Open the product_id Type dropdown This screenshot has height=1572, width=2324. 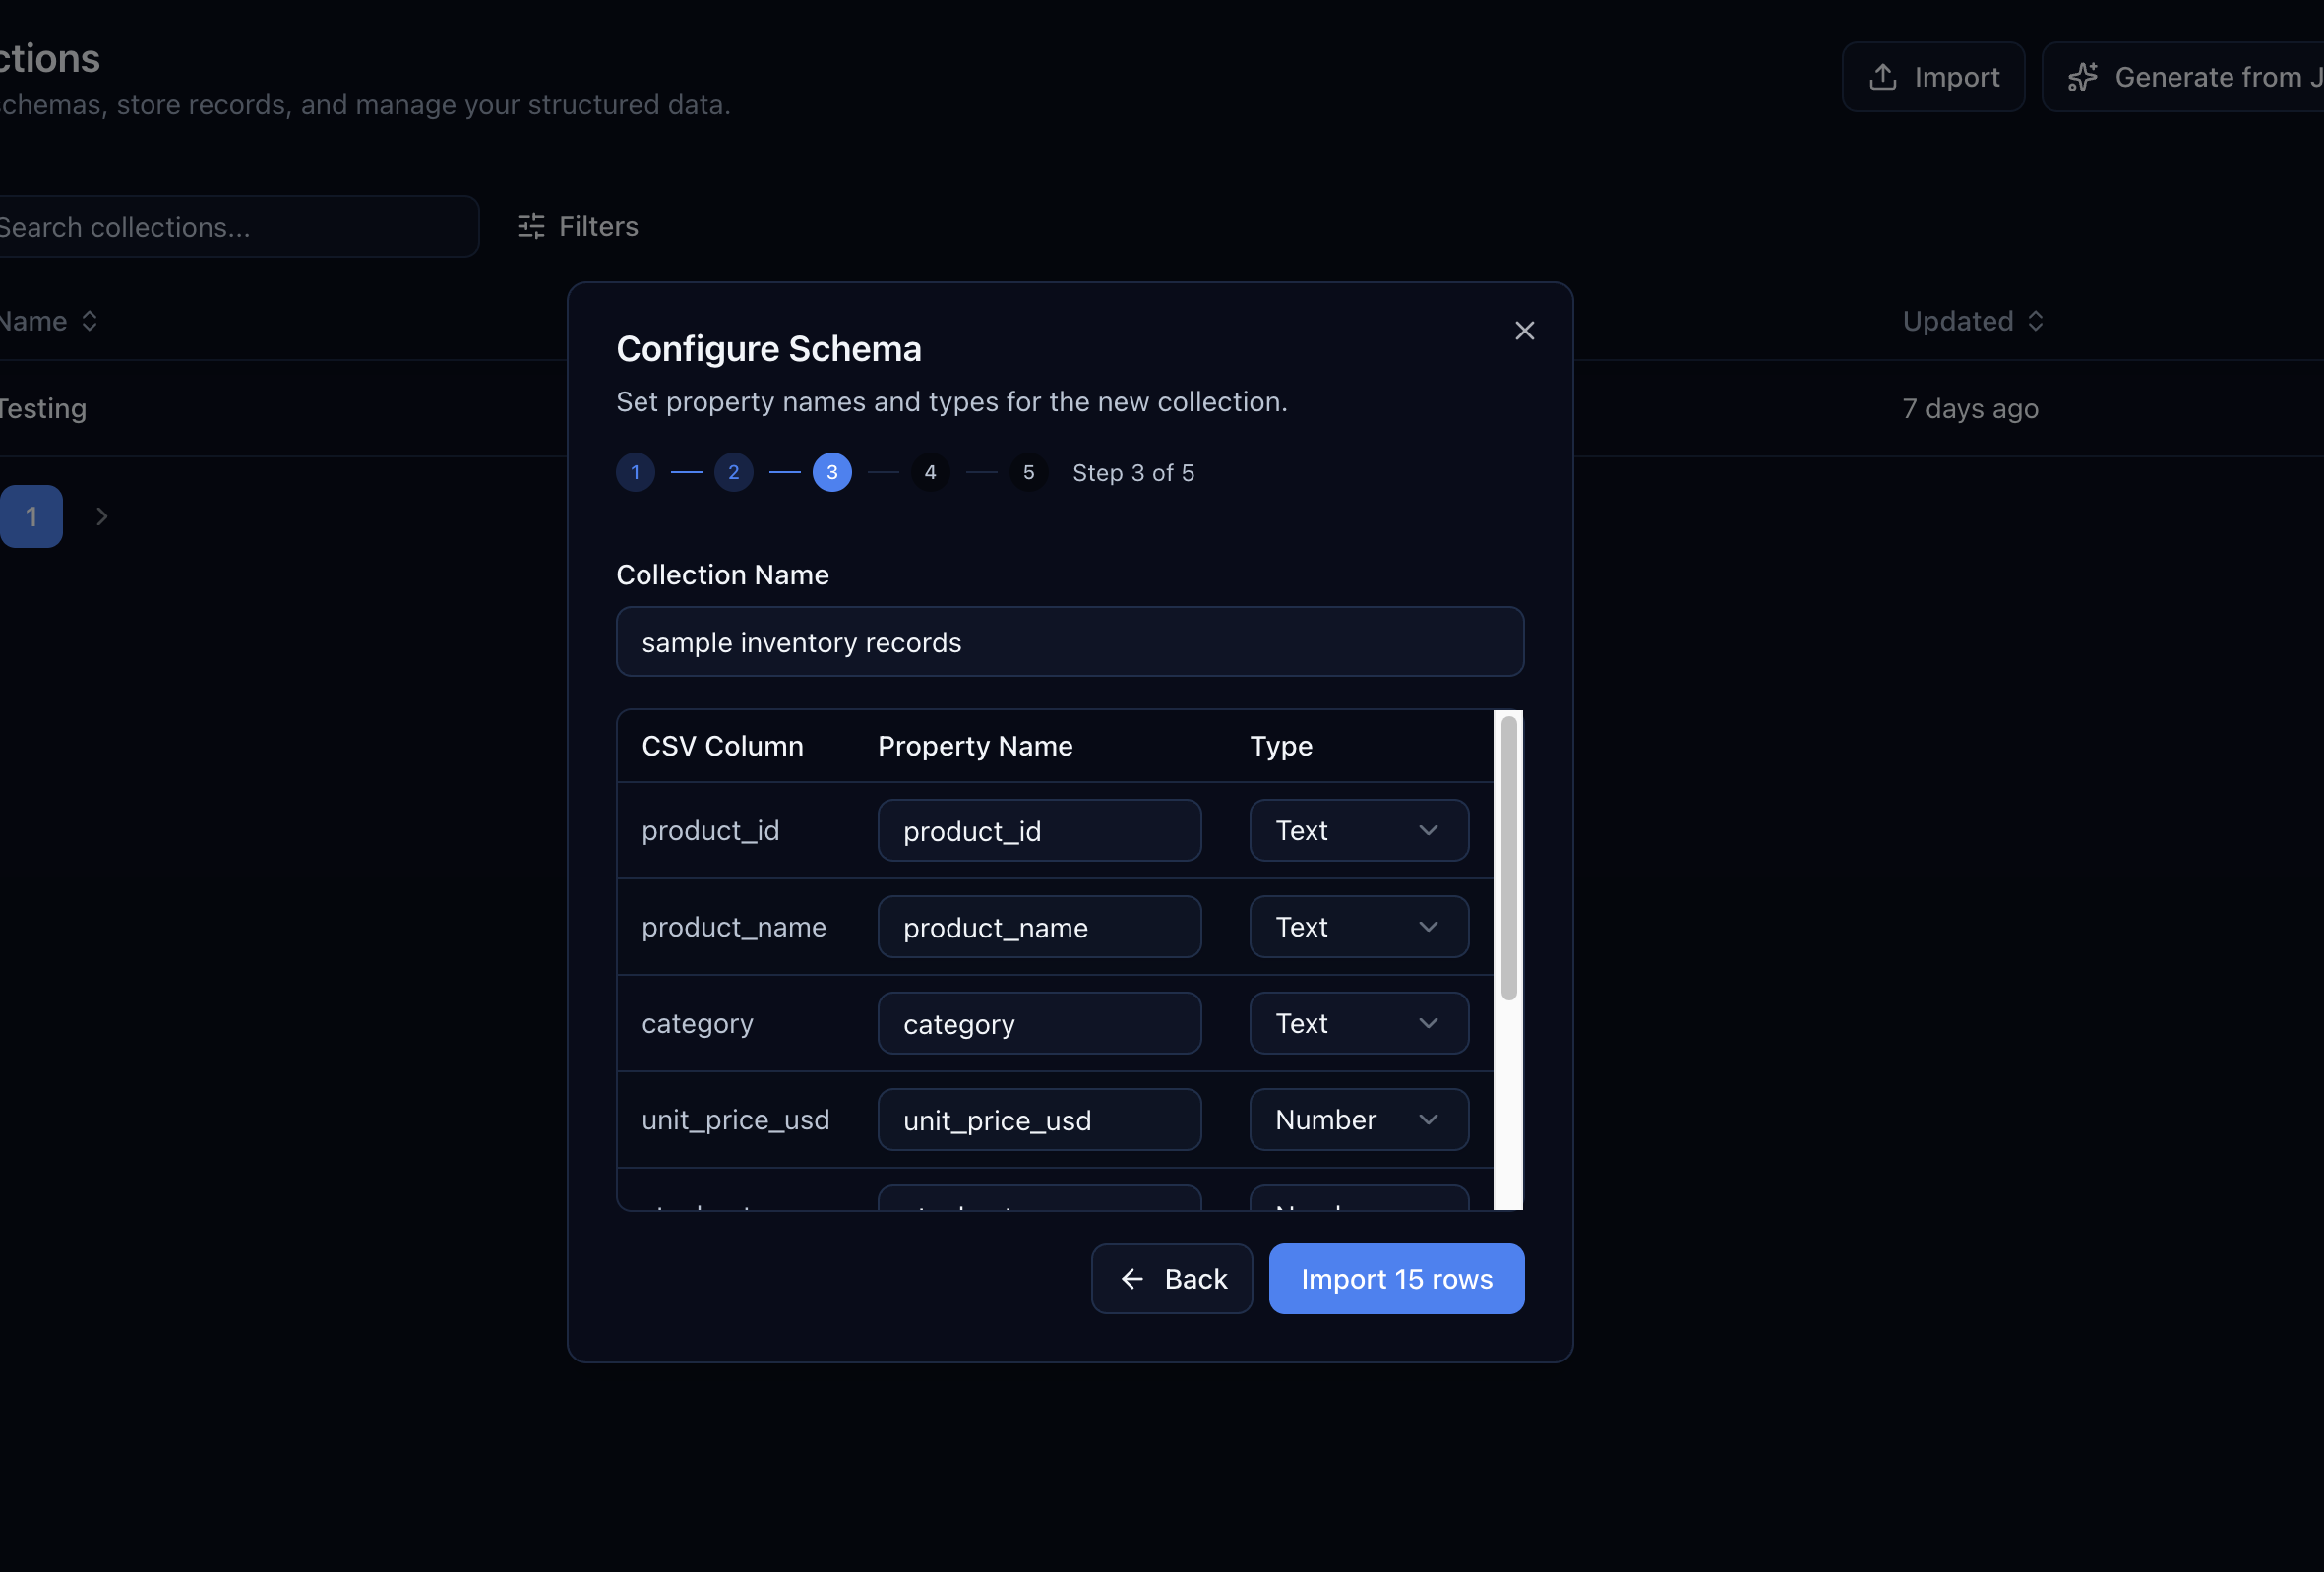tap(1358, 830)
